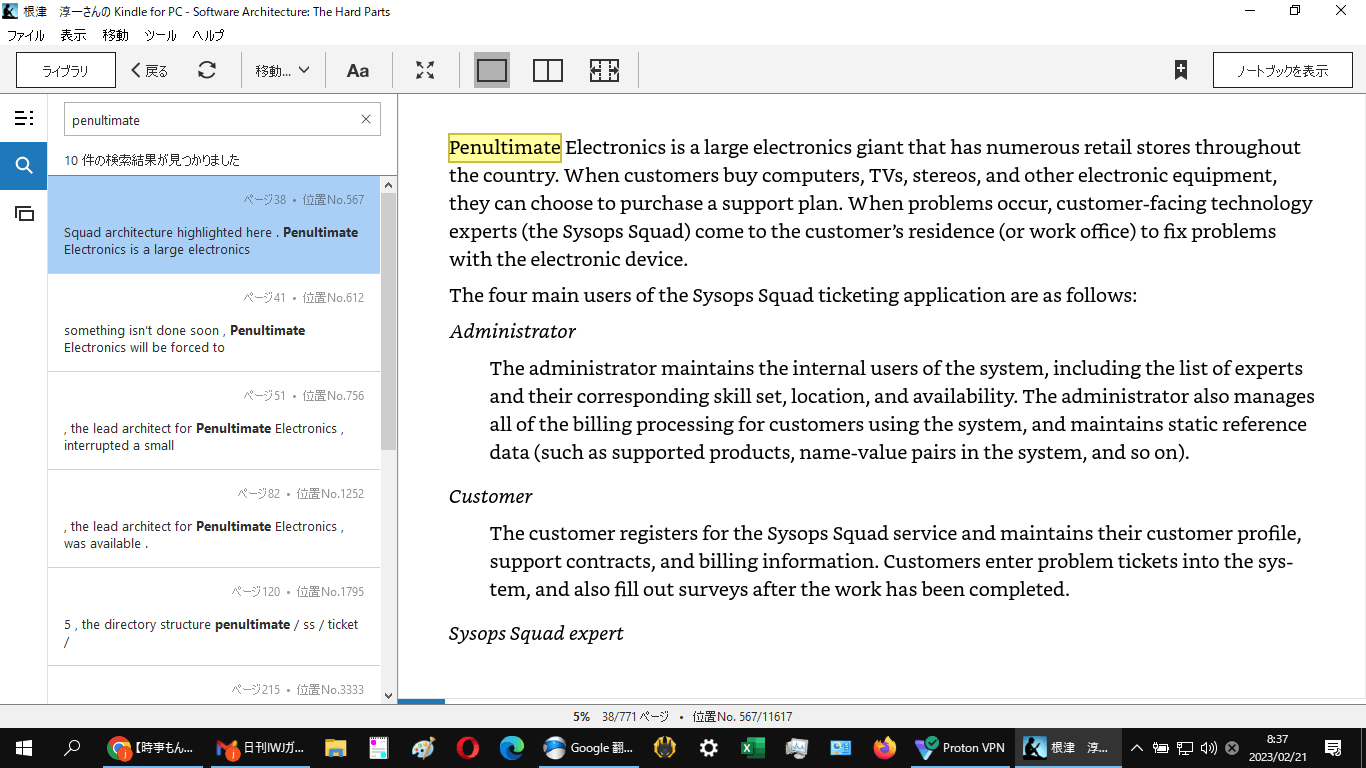Switch to Google 翻訳 window in taskbar
Viewport: 1366px width, 768px height.
(x=588, y=747)
